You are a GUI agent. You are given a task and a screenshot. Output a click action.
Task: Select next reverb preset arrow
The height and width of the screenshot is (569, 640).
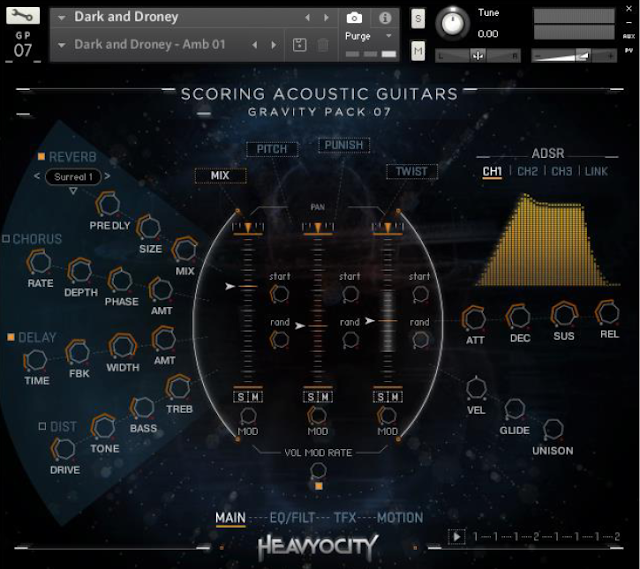pyautogui.click(x=107, y=176)
